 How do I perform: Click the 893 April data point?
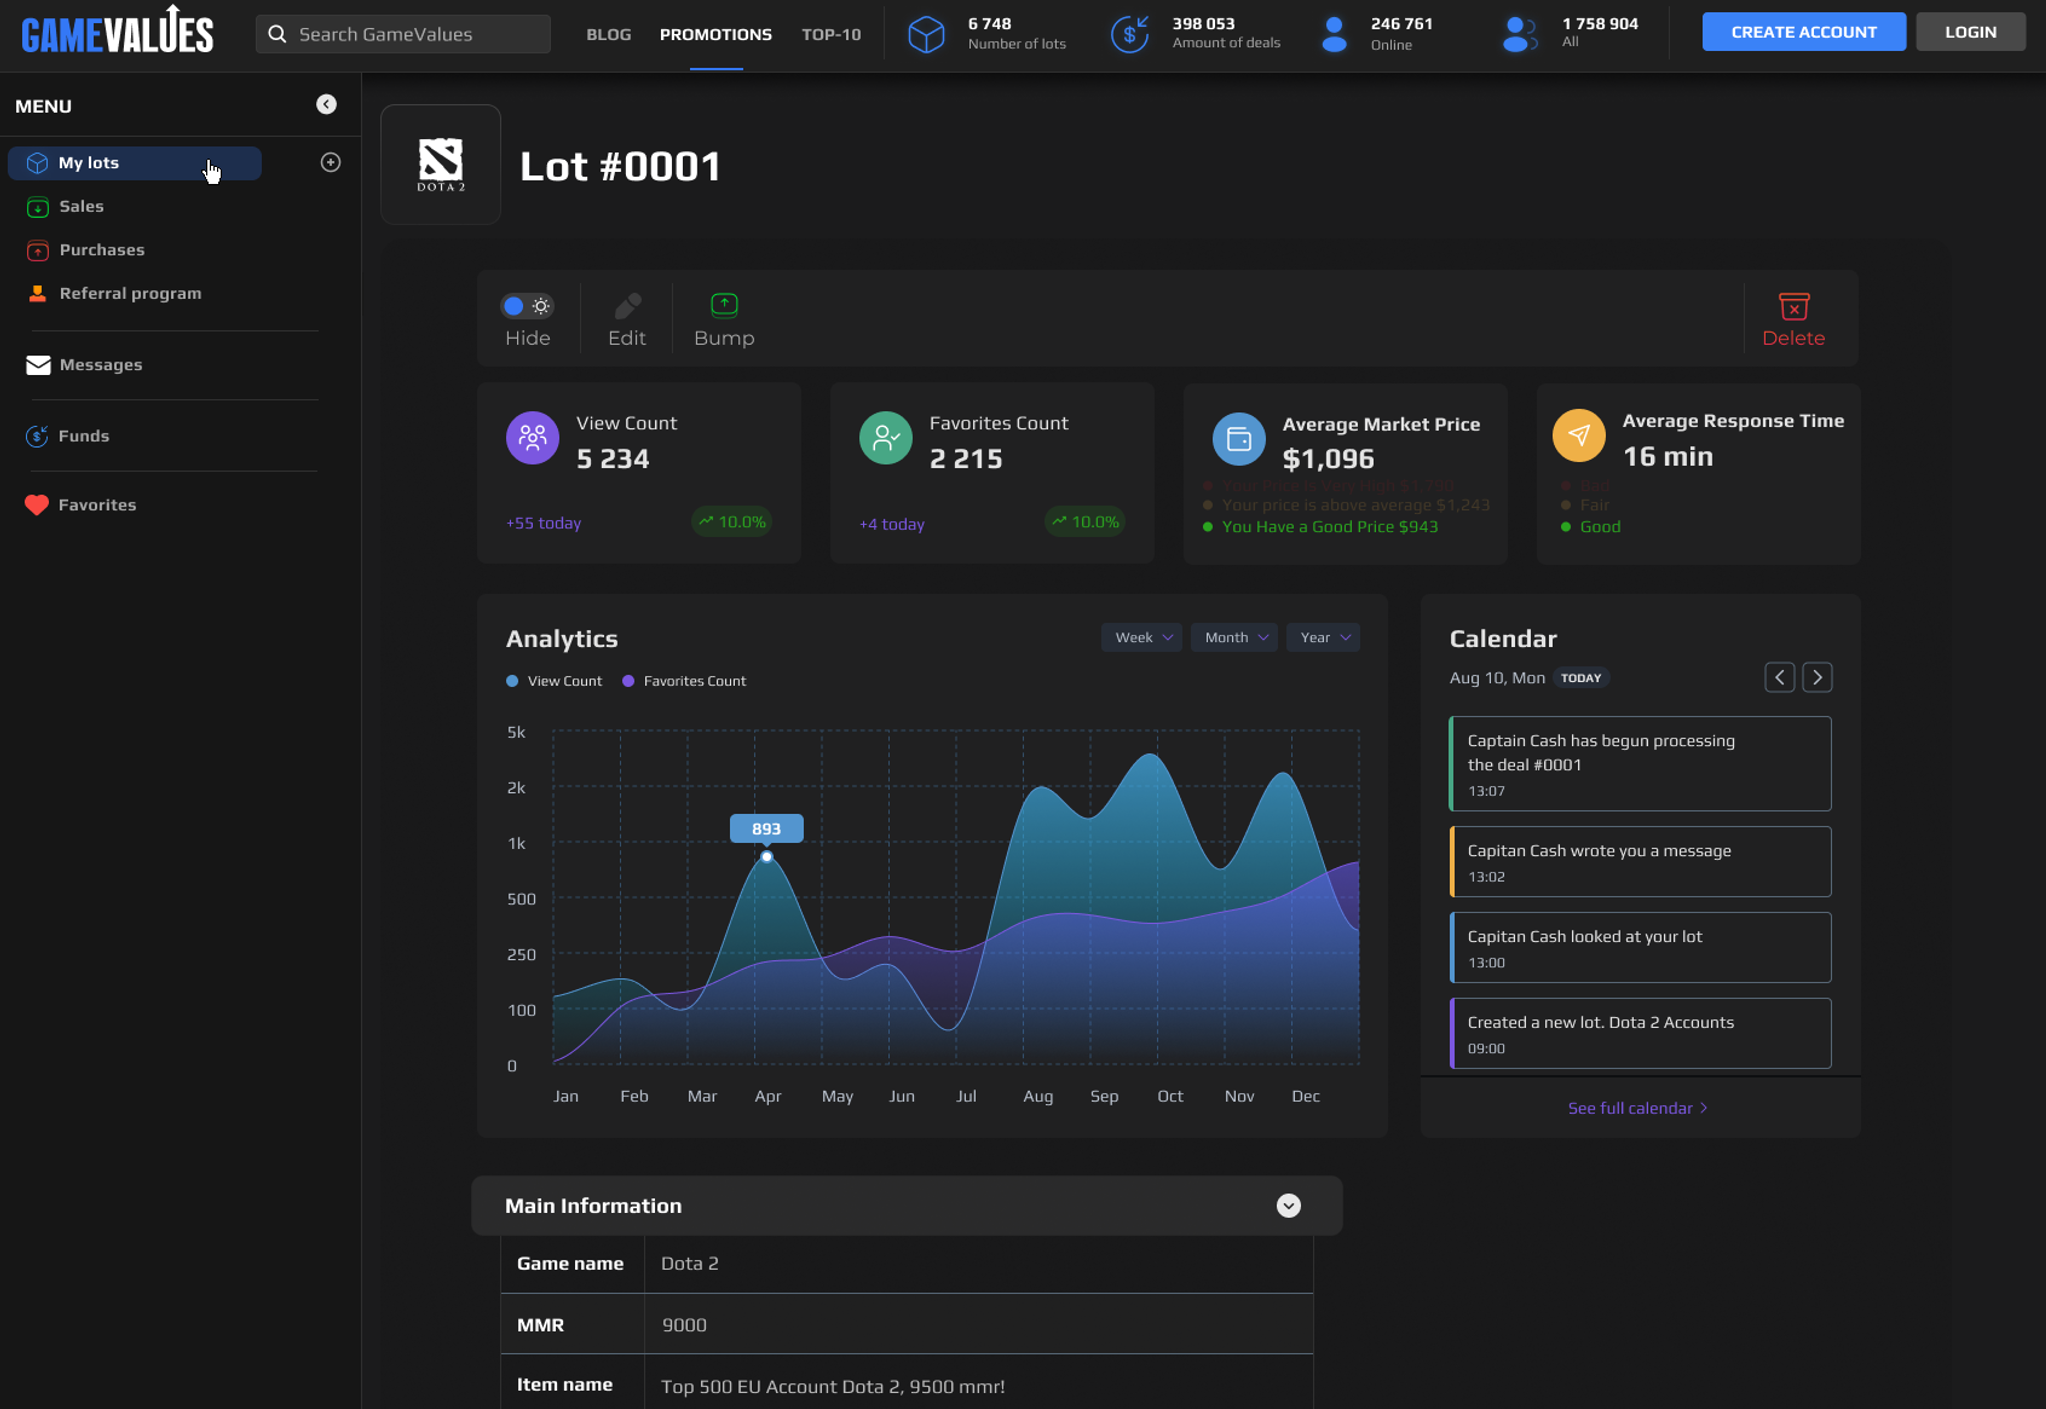pos(767,857)
